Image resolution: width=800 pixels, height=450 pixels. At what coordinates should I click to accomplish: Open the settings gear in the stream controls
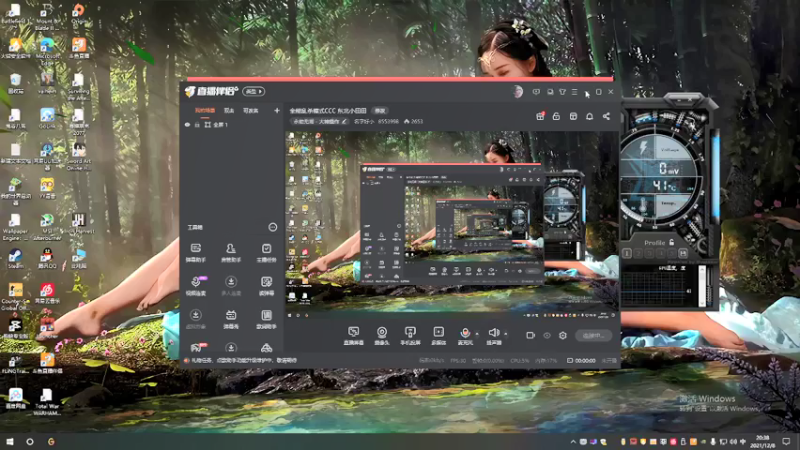(x=563, y=335)
